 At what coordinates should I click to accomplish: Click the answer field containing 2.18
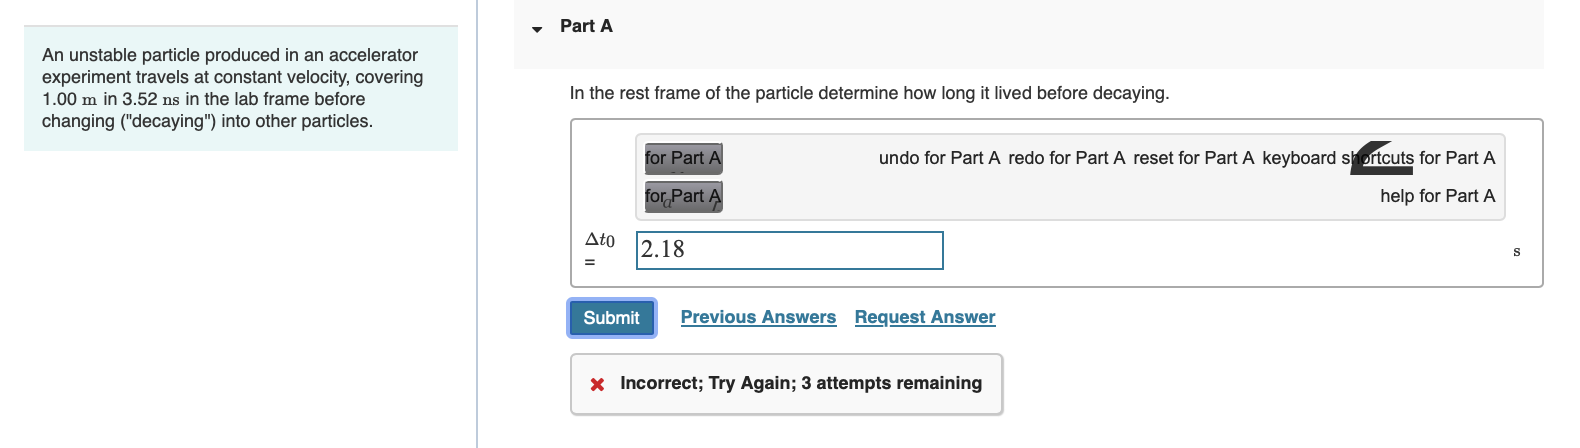[x=789, y=250]
